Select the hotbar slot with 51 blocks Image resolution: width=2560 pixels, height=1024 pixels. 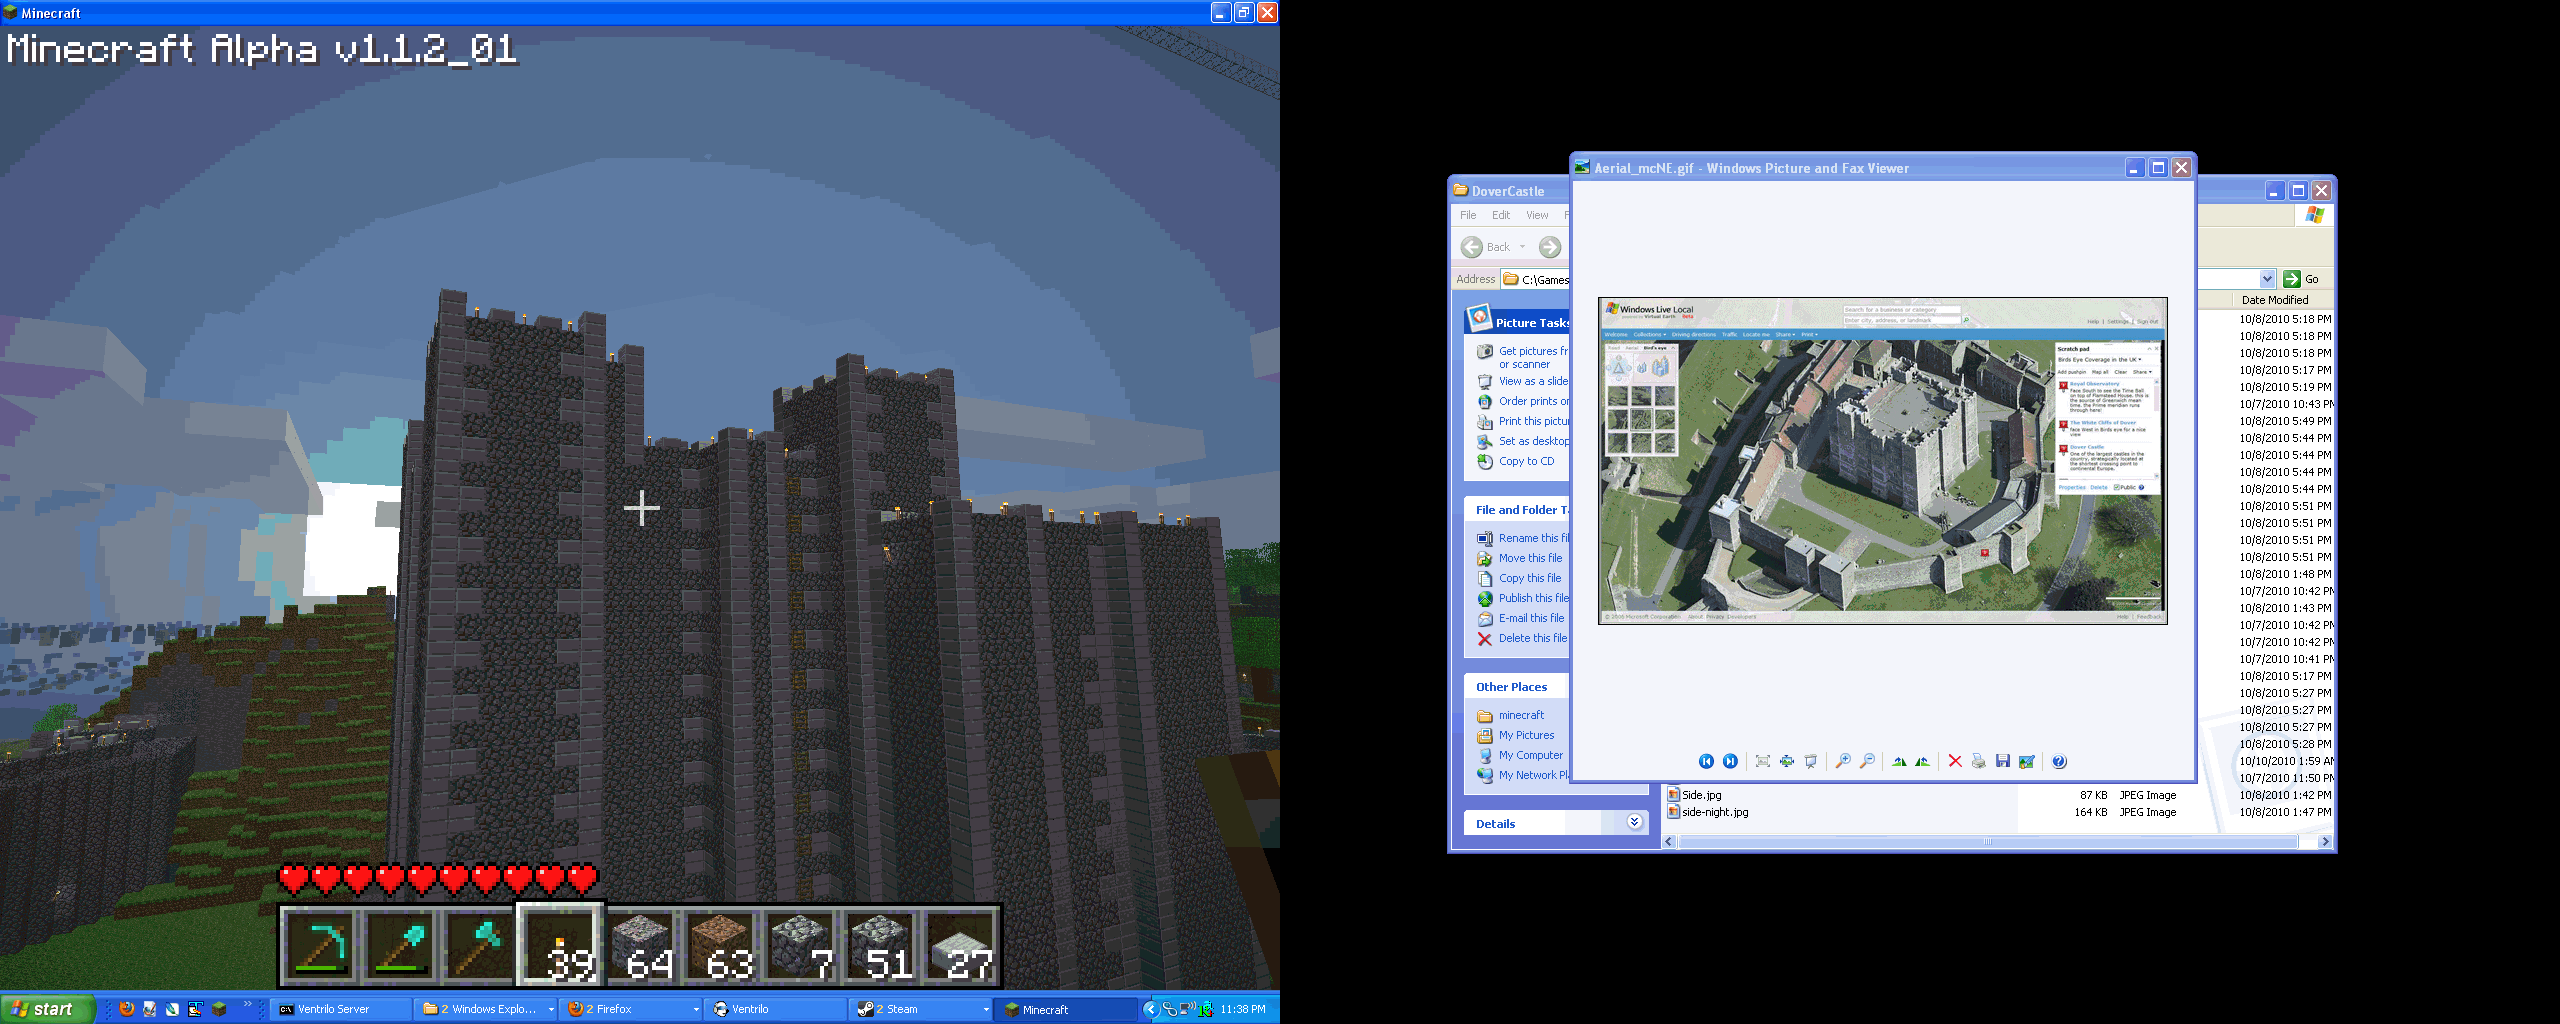(x=880, y=945)
